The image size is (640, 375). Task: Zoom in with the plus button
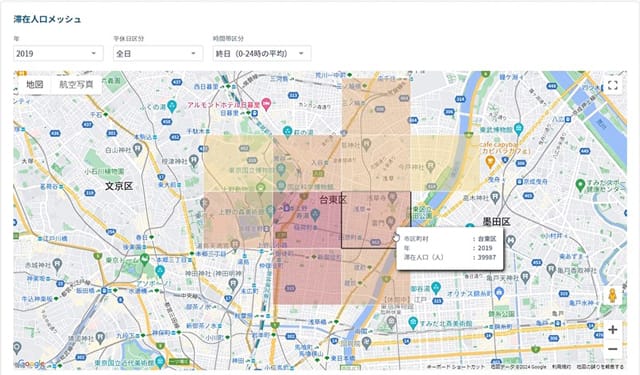613,330
